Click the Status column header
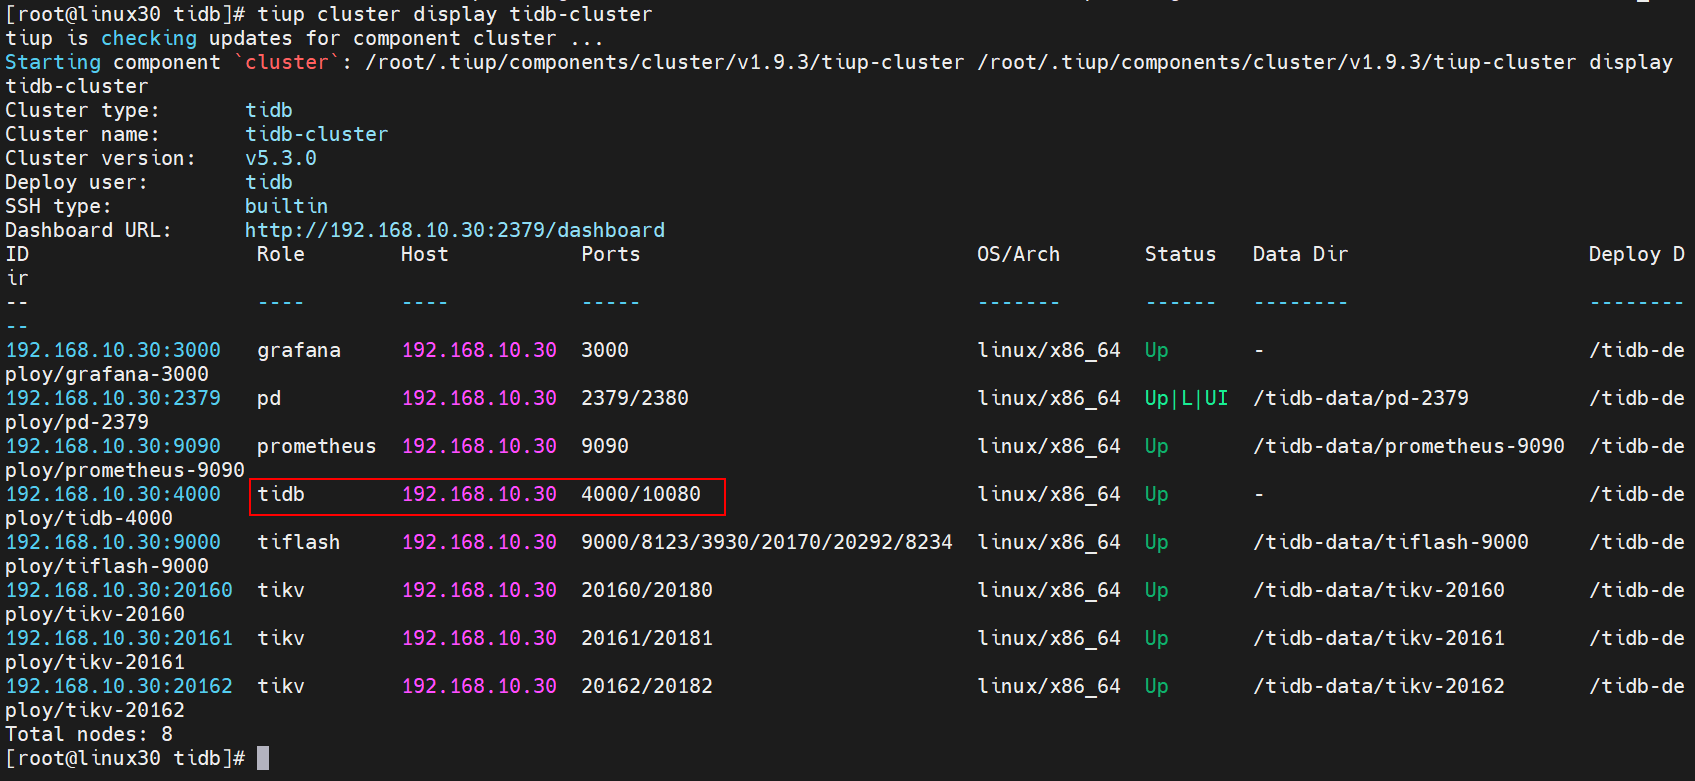Viewport: 1695px width, 781px height. (1181, 254)
